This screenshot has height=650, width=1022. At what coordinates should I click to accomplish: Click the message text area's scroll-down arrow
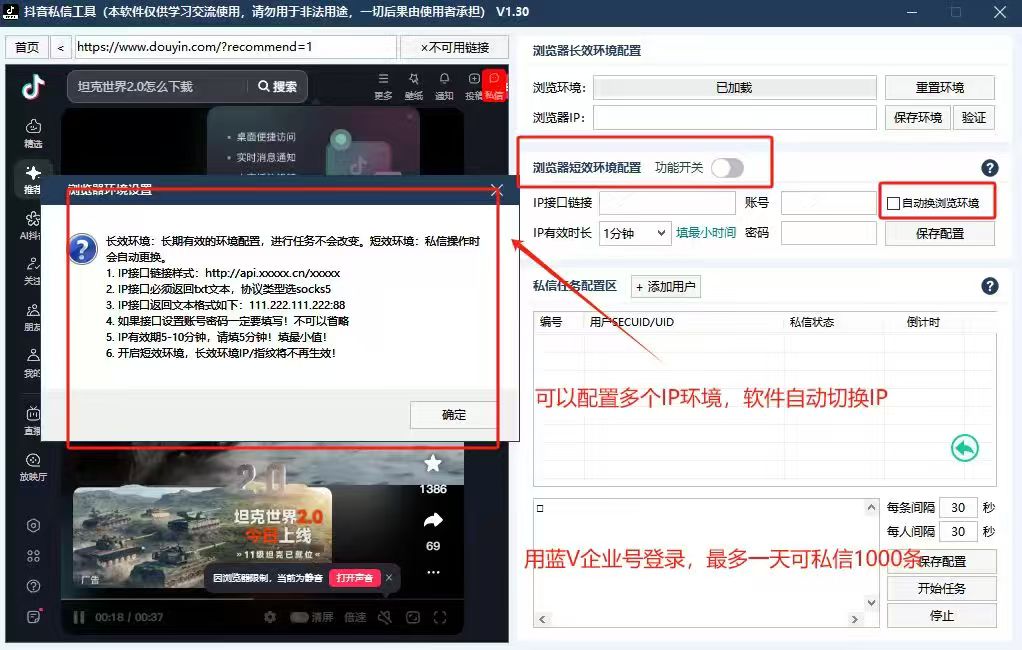[x=871, y=603]
